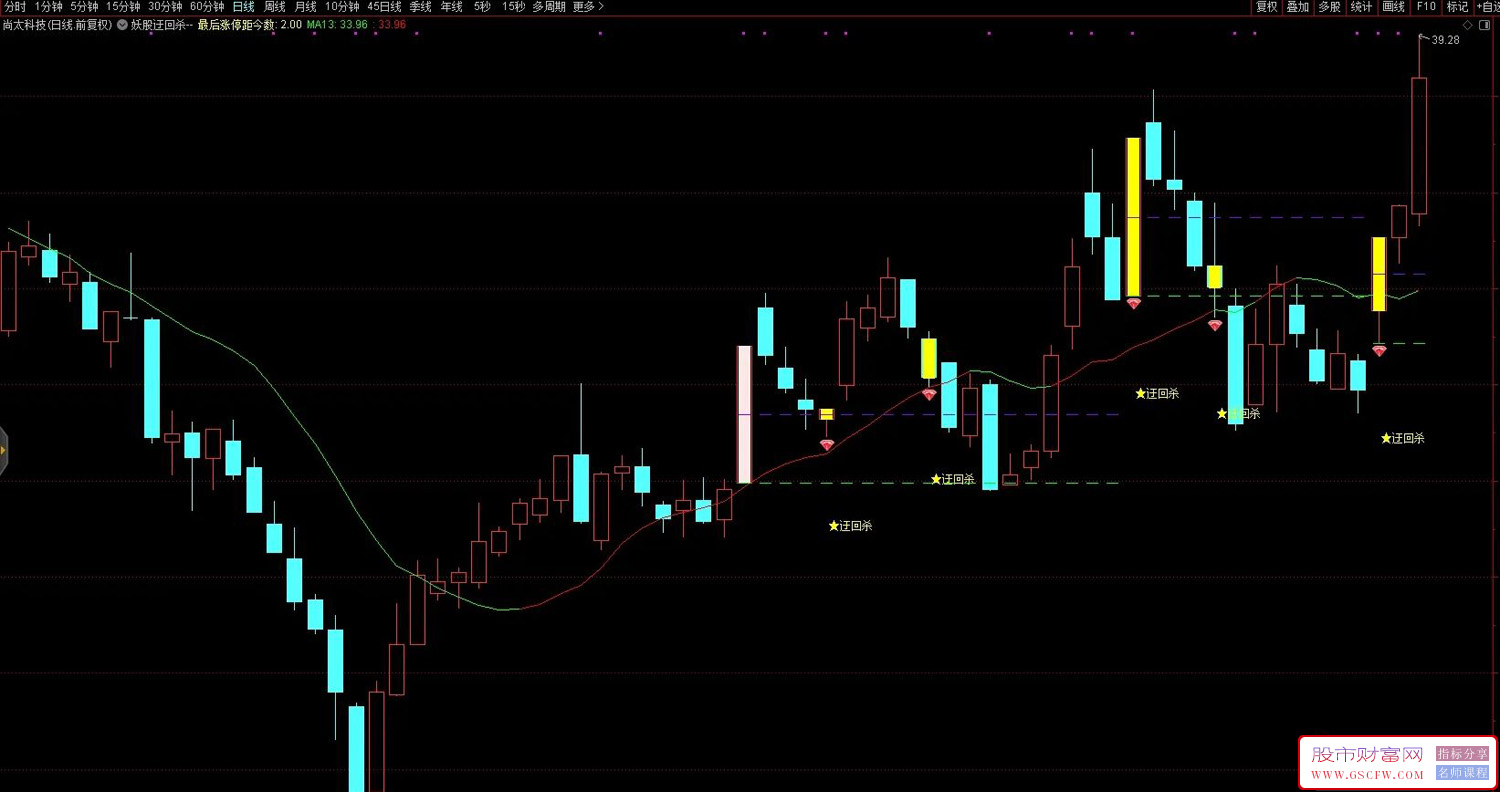Open F10 company information
The image size is (1500, 792).
[x=1425, y=6]
